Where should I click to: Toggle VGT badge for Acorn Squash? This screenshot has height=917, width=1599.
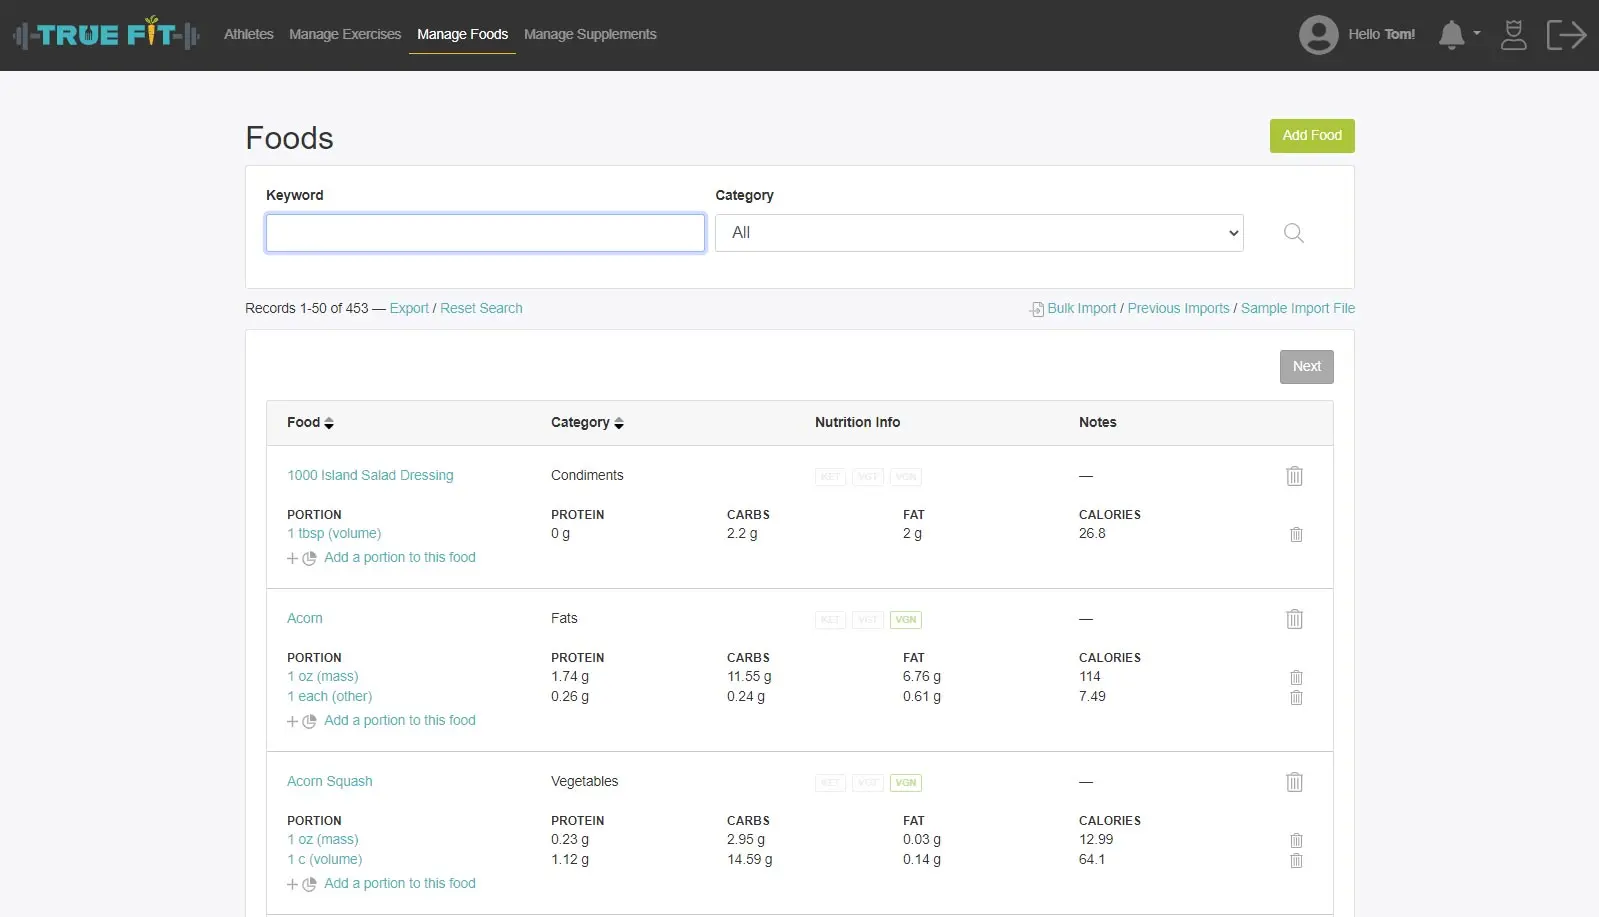pyautogui.click(x=868, y=783)
